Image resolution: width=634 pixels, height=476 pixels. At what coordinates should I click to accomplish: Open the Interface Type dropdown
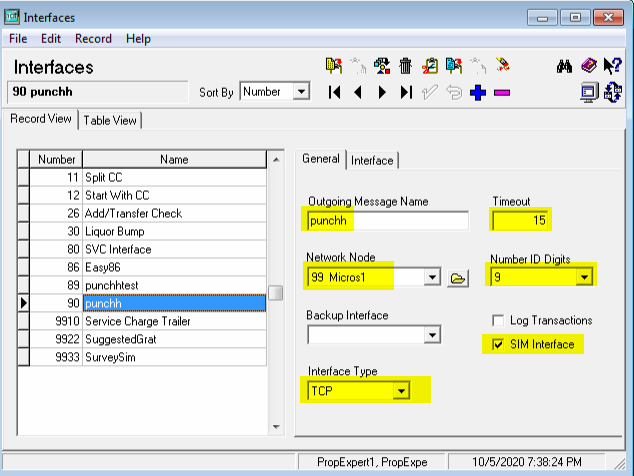tap(401, 391)
